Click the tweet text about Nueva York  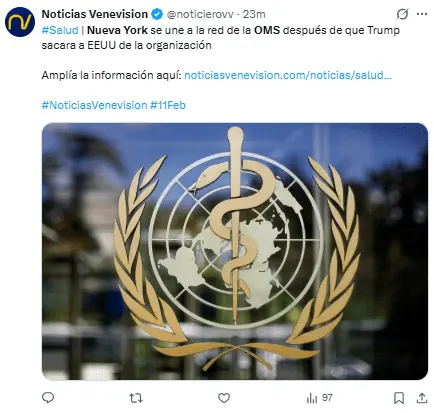[220, 37]
